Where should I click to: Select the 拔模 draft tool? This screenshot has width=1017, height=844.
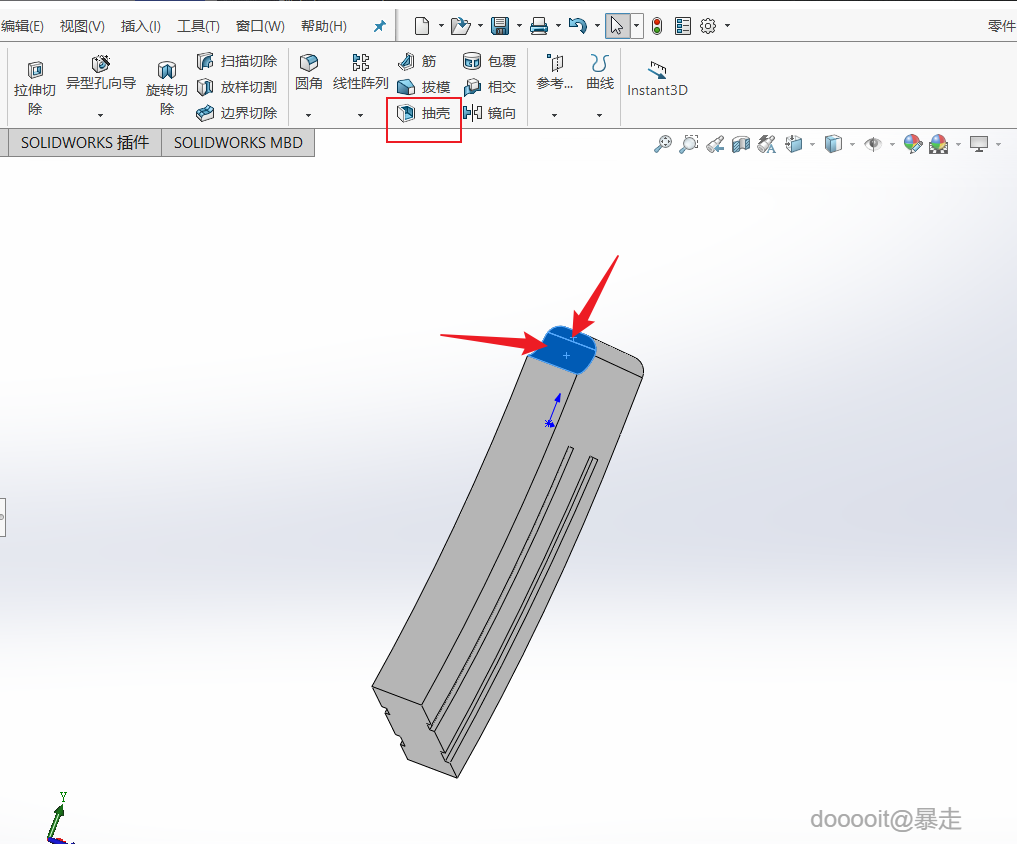coord(424,87)
